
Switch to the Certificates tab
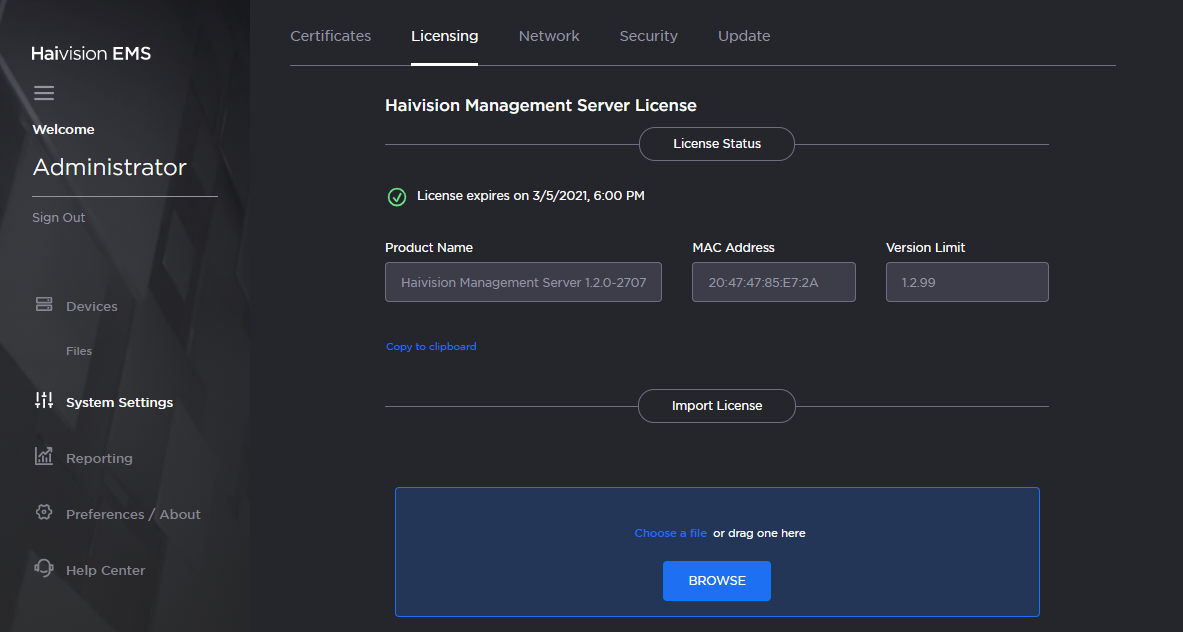click(x=330, y=35)
